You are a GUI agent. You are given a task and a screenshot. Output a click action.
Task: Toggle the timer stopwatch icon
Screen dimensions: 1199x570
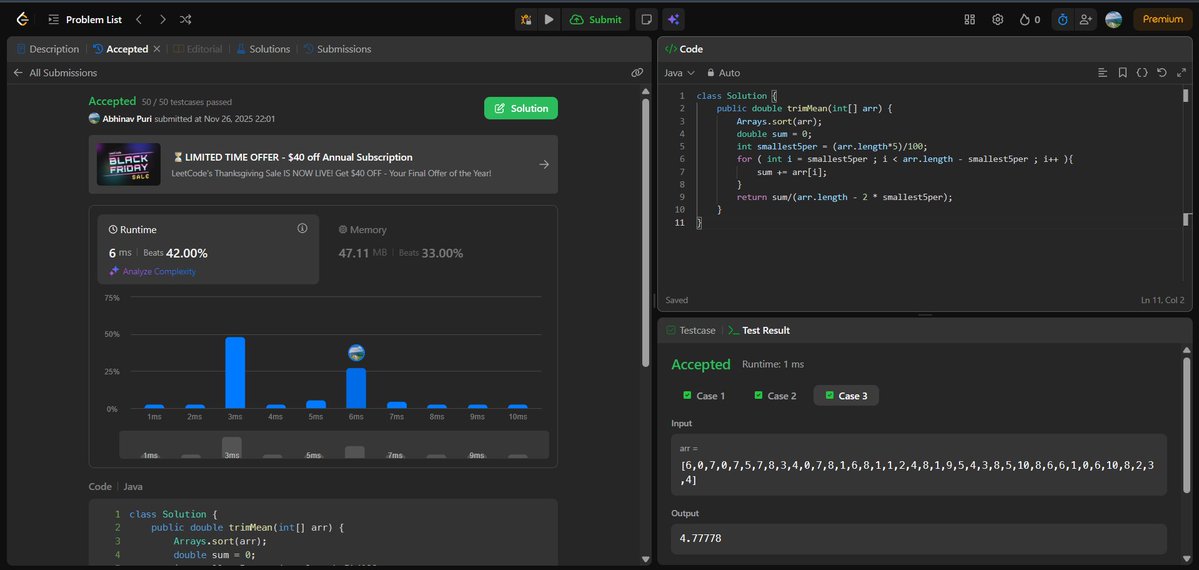point(1062,19)
